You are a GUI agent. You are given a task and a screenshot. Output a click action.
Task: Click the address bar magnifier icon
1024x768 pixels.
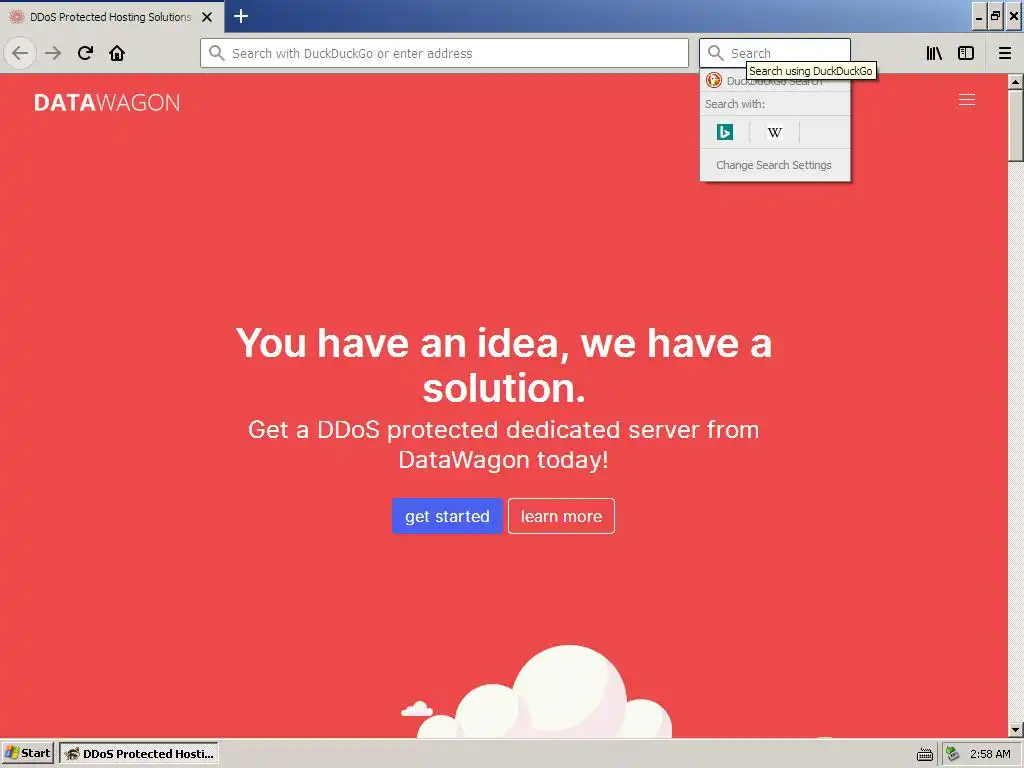coord(217,53)
